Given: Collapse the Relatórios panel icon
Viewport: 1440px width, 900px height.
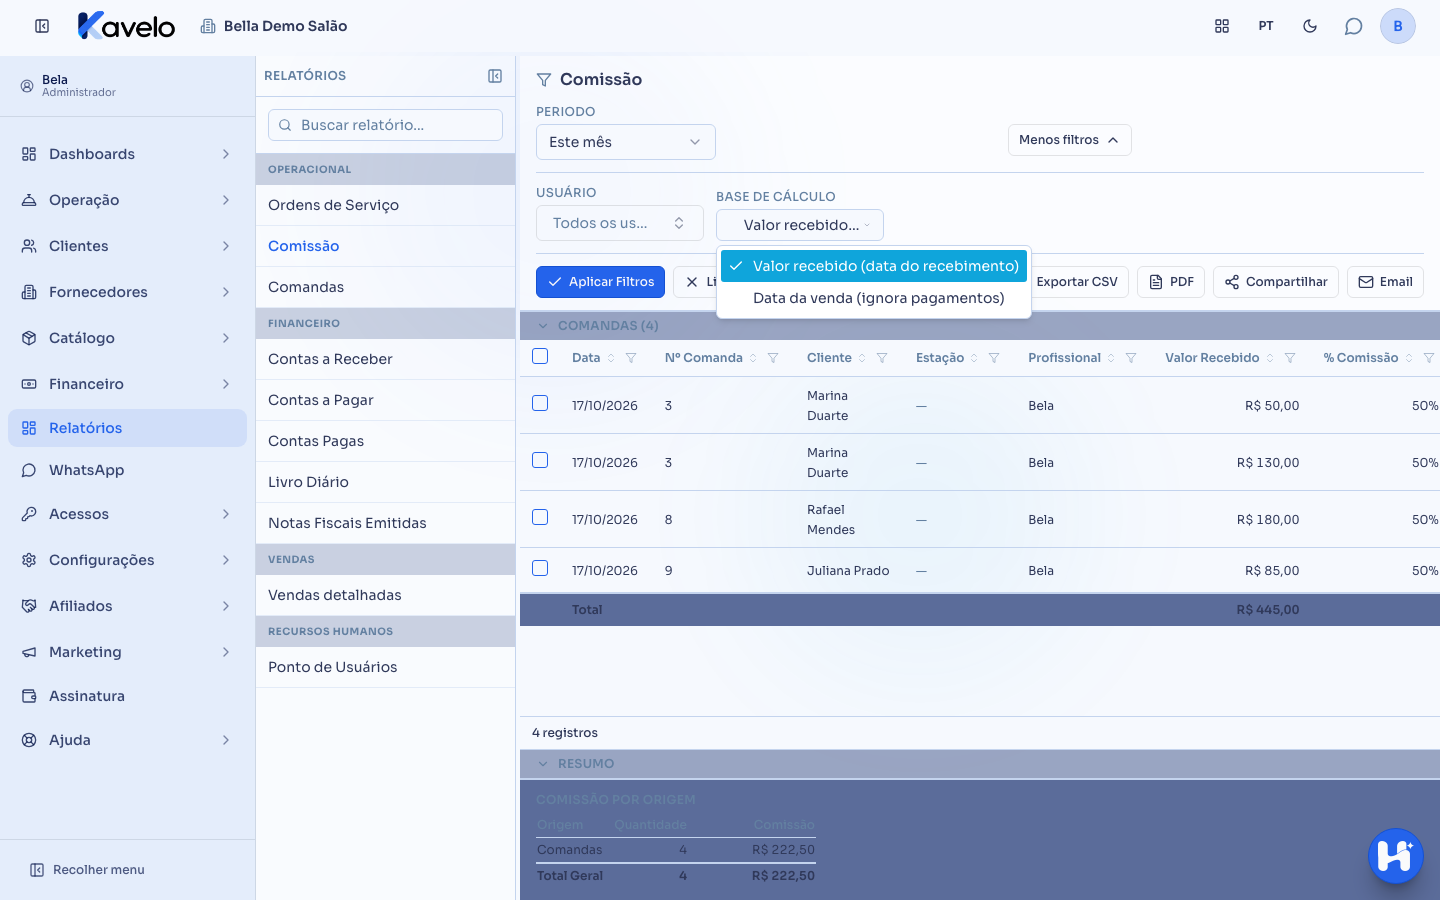Looking at the screenshot, I should tap(495, 76).
